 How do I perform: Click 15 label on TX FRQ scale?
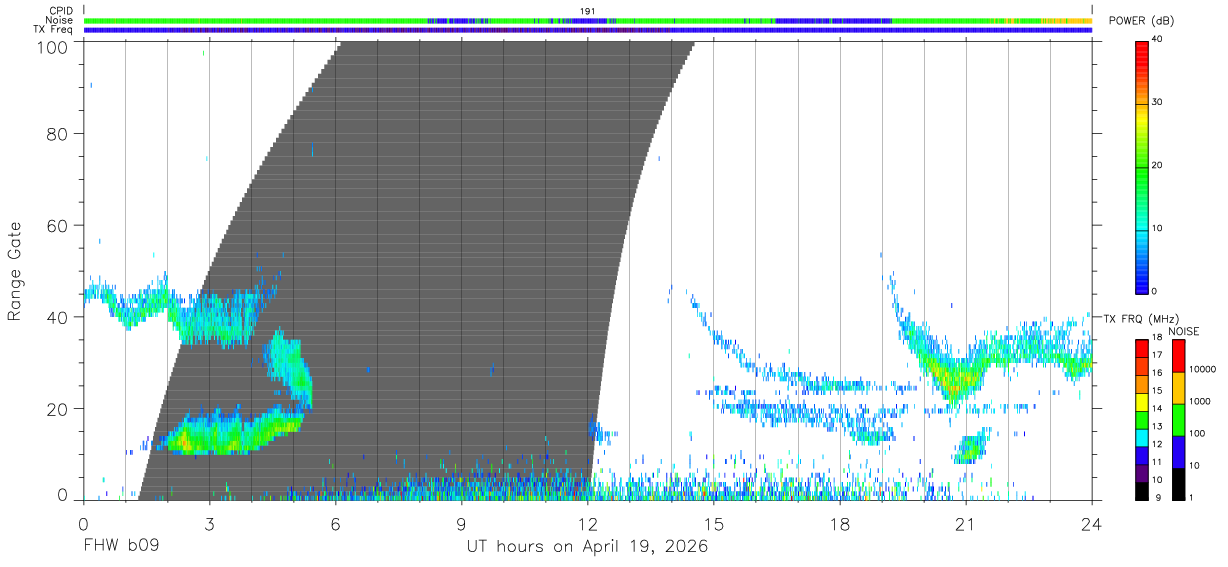(x=1158, y=391)
